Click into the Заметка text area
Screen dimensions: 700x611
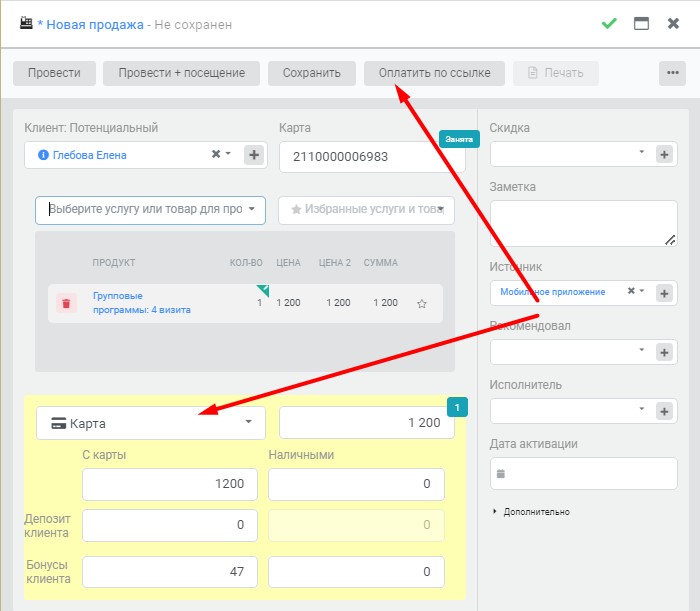[x=583, y=223]
